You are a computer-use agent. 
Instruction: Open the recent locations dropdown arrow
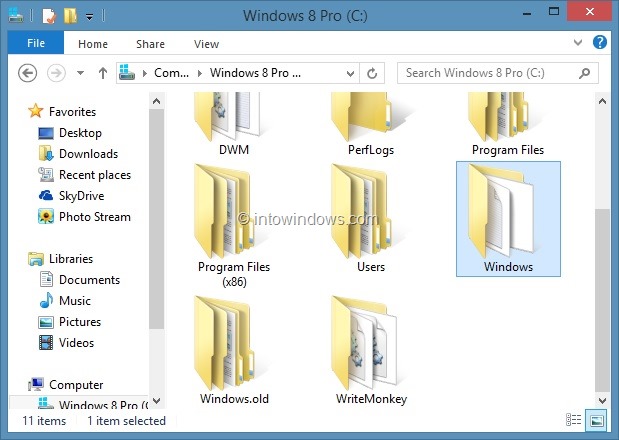pyautogui.click(x=80, y=73)
